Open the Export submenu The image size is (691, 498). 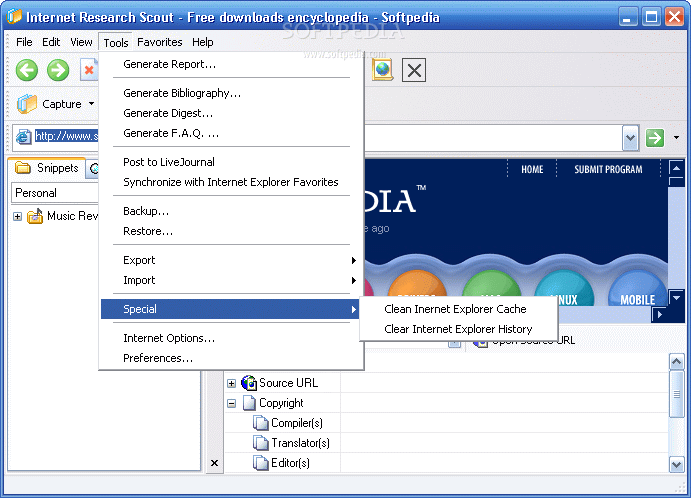tap(232, 260)
